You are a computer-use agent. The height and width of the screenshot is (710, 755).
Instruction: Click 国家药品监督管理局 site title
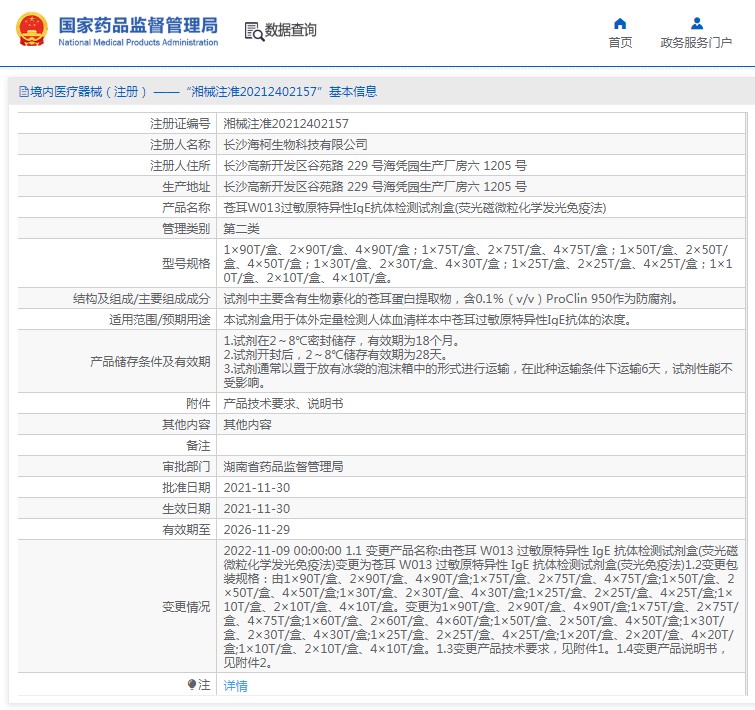click(x=138, y=25)
